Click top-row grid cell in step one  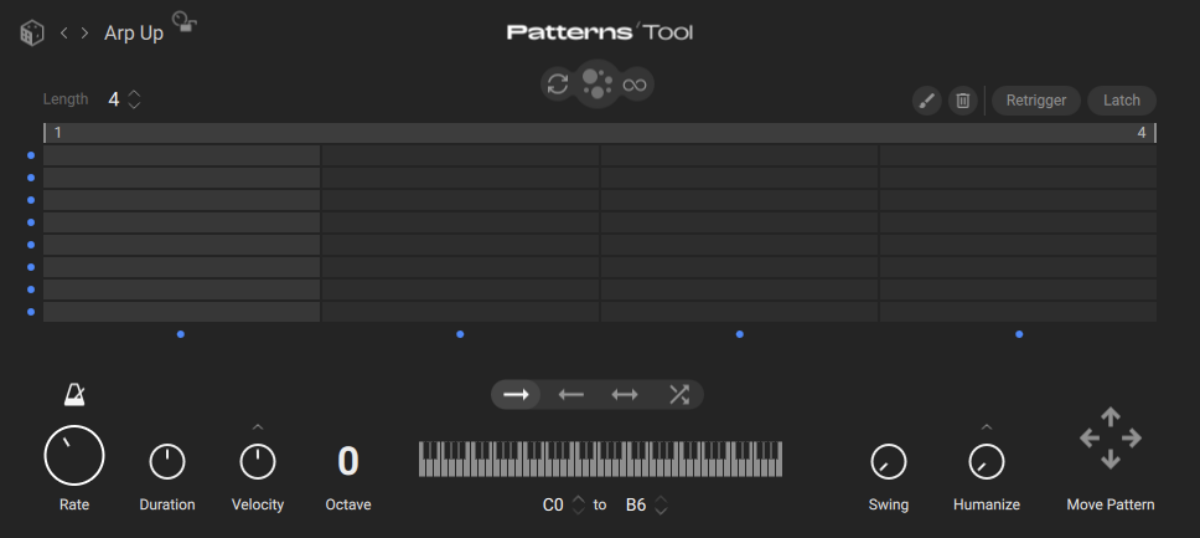coord(181,155)
